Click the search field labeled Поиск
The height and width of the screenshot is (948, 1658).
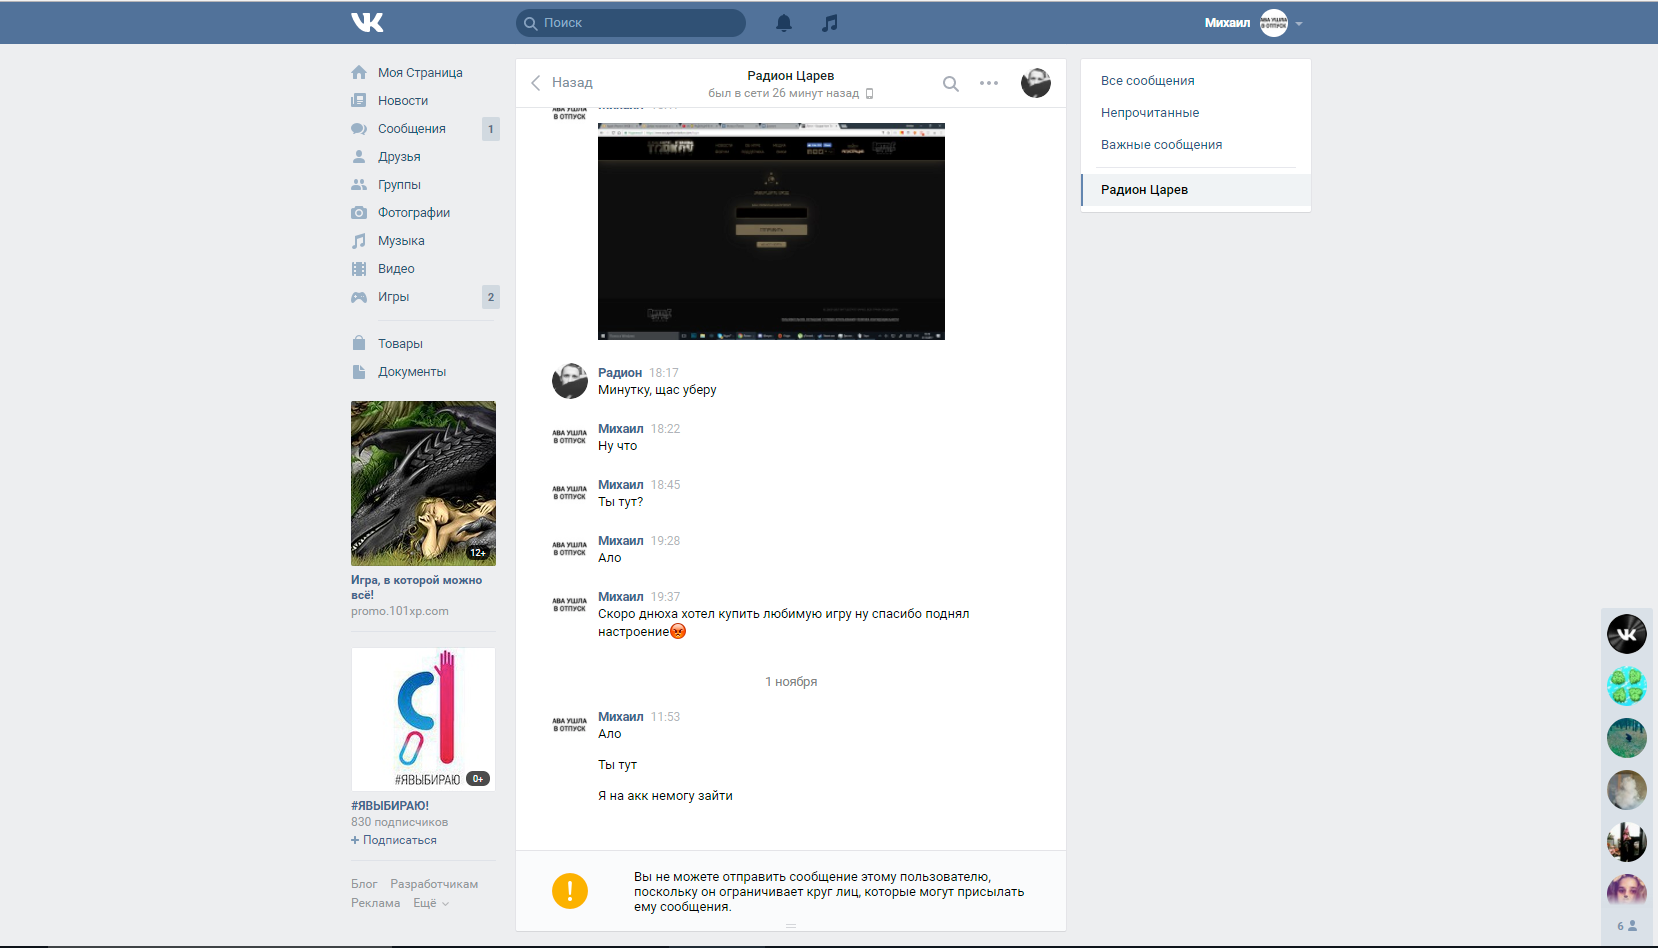(x=631, y=23)
